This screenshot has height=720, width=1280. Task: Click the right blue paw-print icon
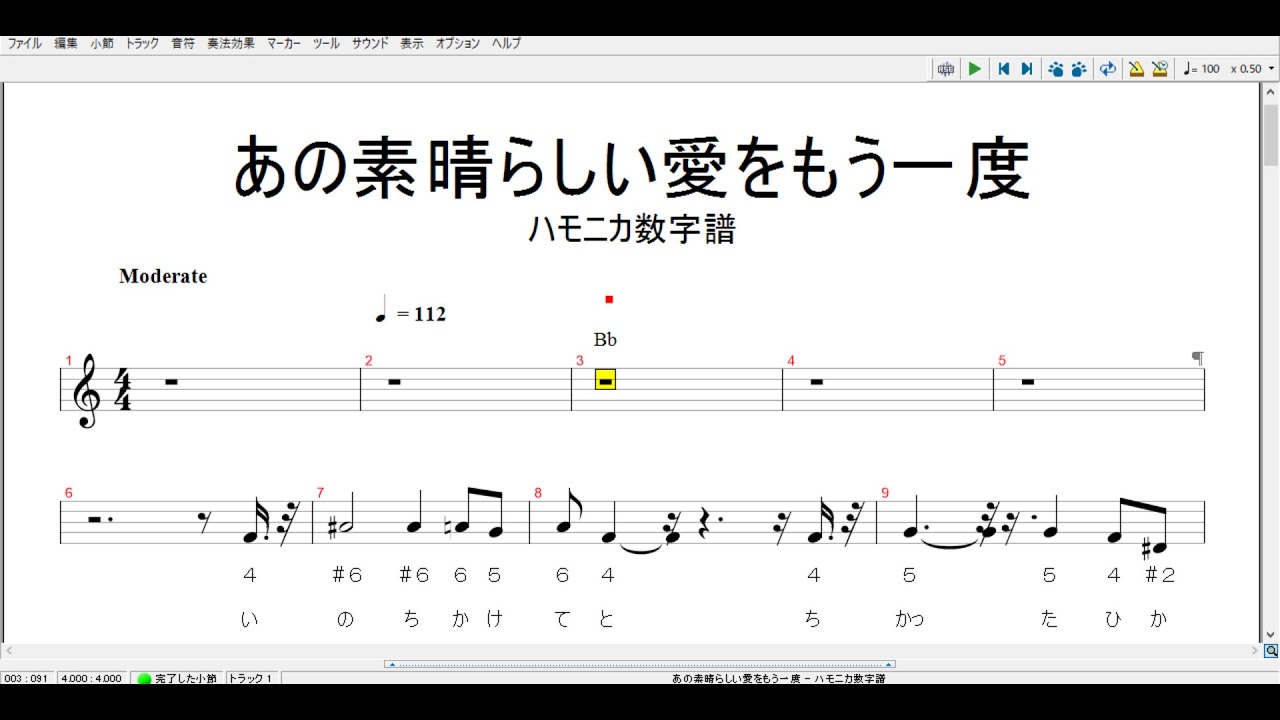[1079, 69]
